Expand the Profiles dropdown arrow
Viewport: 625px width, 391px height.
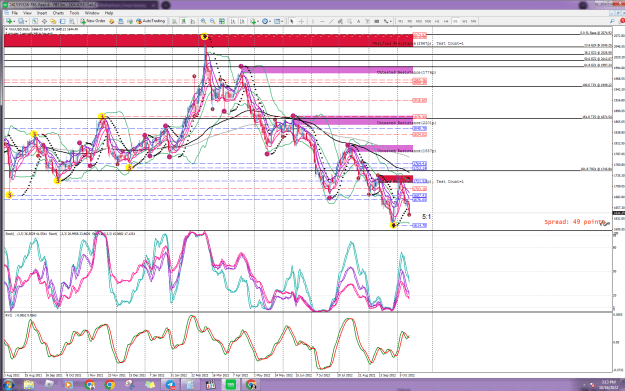(x=26, y=21)
